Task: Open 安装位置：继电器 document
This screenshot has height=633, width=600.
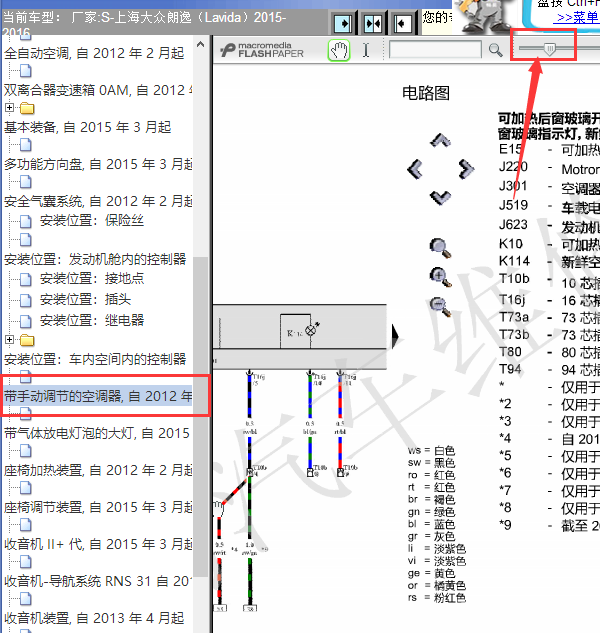Action: (92, 321)
